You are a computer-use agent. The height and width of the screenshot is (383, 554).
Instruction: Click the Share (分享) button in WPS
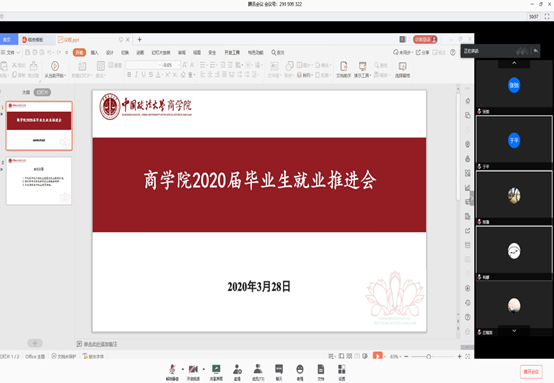click(423, 52)
